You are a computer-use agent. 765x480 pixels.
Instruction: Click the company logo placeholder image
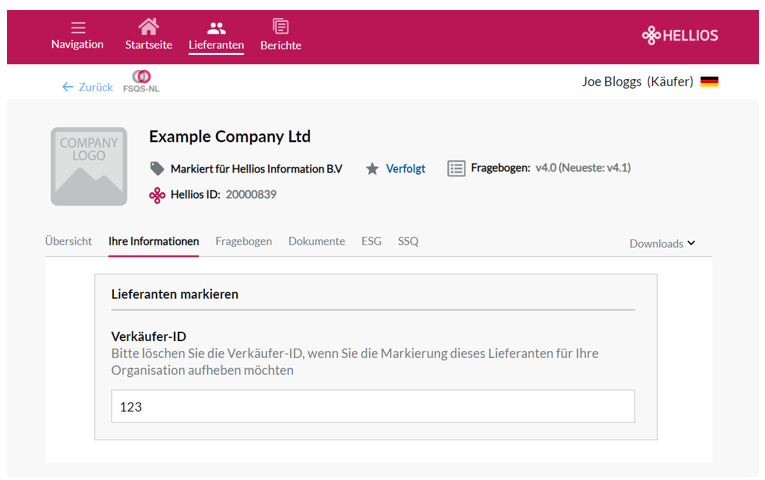tap(89, 166)
